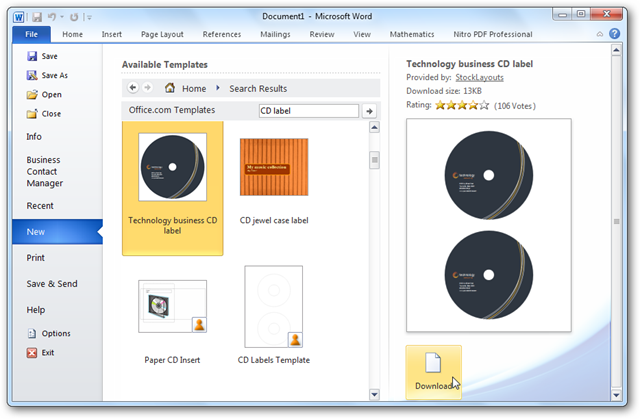Select Info in the Backstage menu
640x419 pixels.
coord(34,137)
